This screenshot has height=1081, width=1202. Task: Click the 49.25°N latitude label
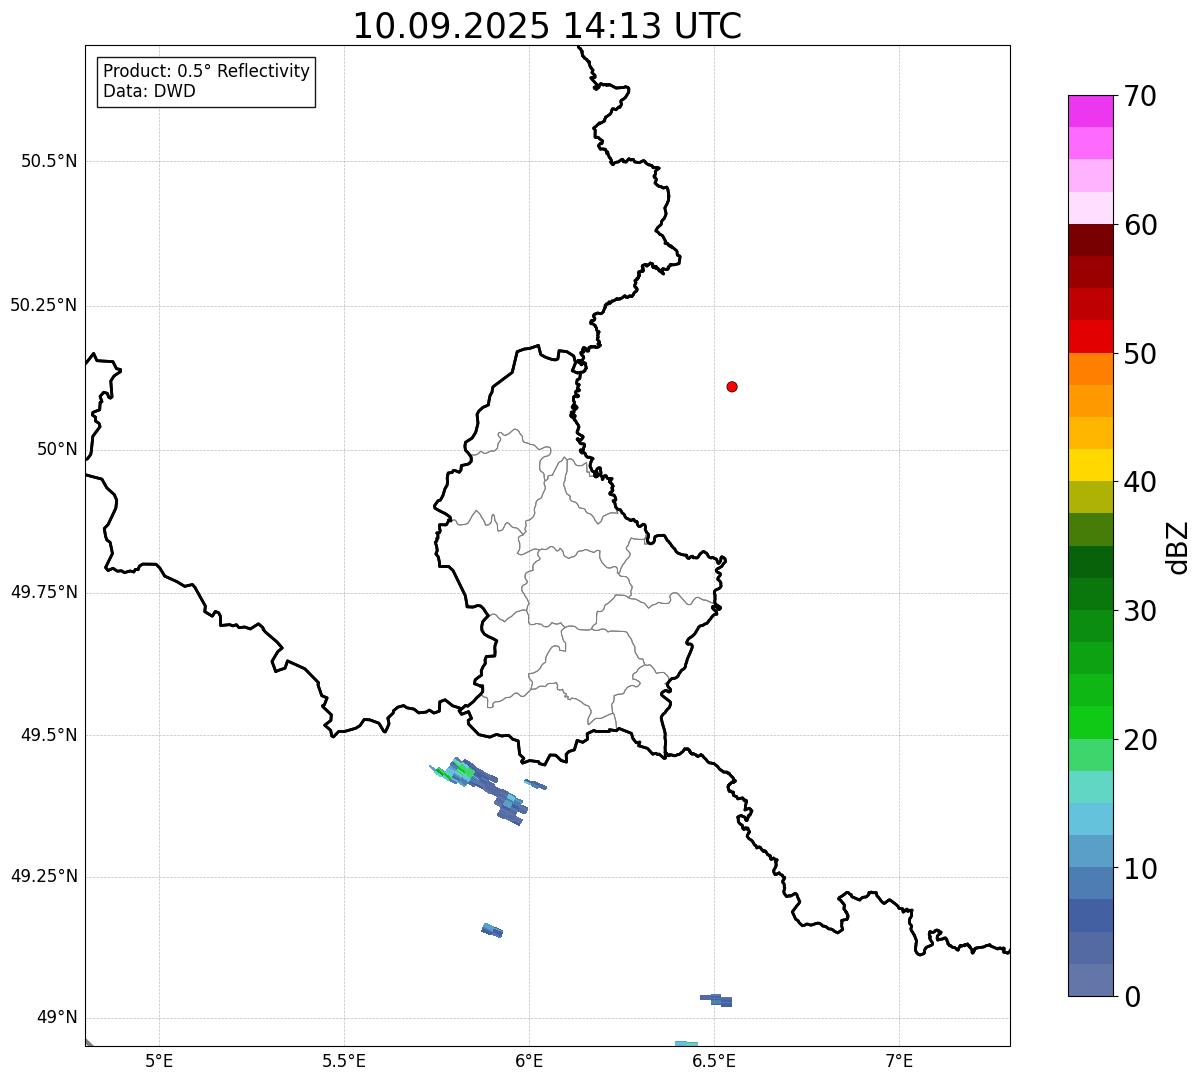pos(44,876)
